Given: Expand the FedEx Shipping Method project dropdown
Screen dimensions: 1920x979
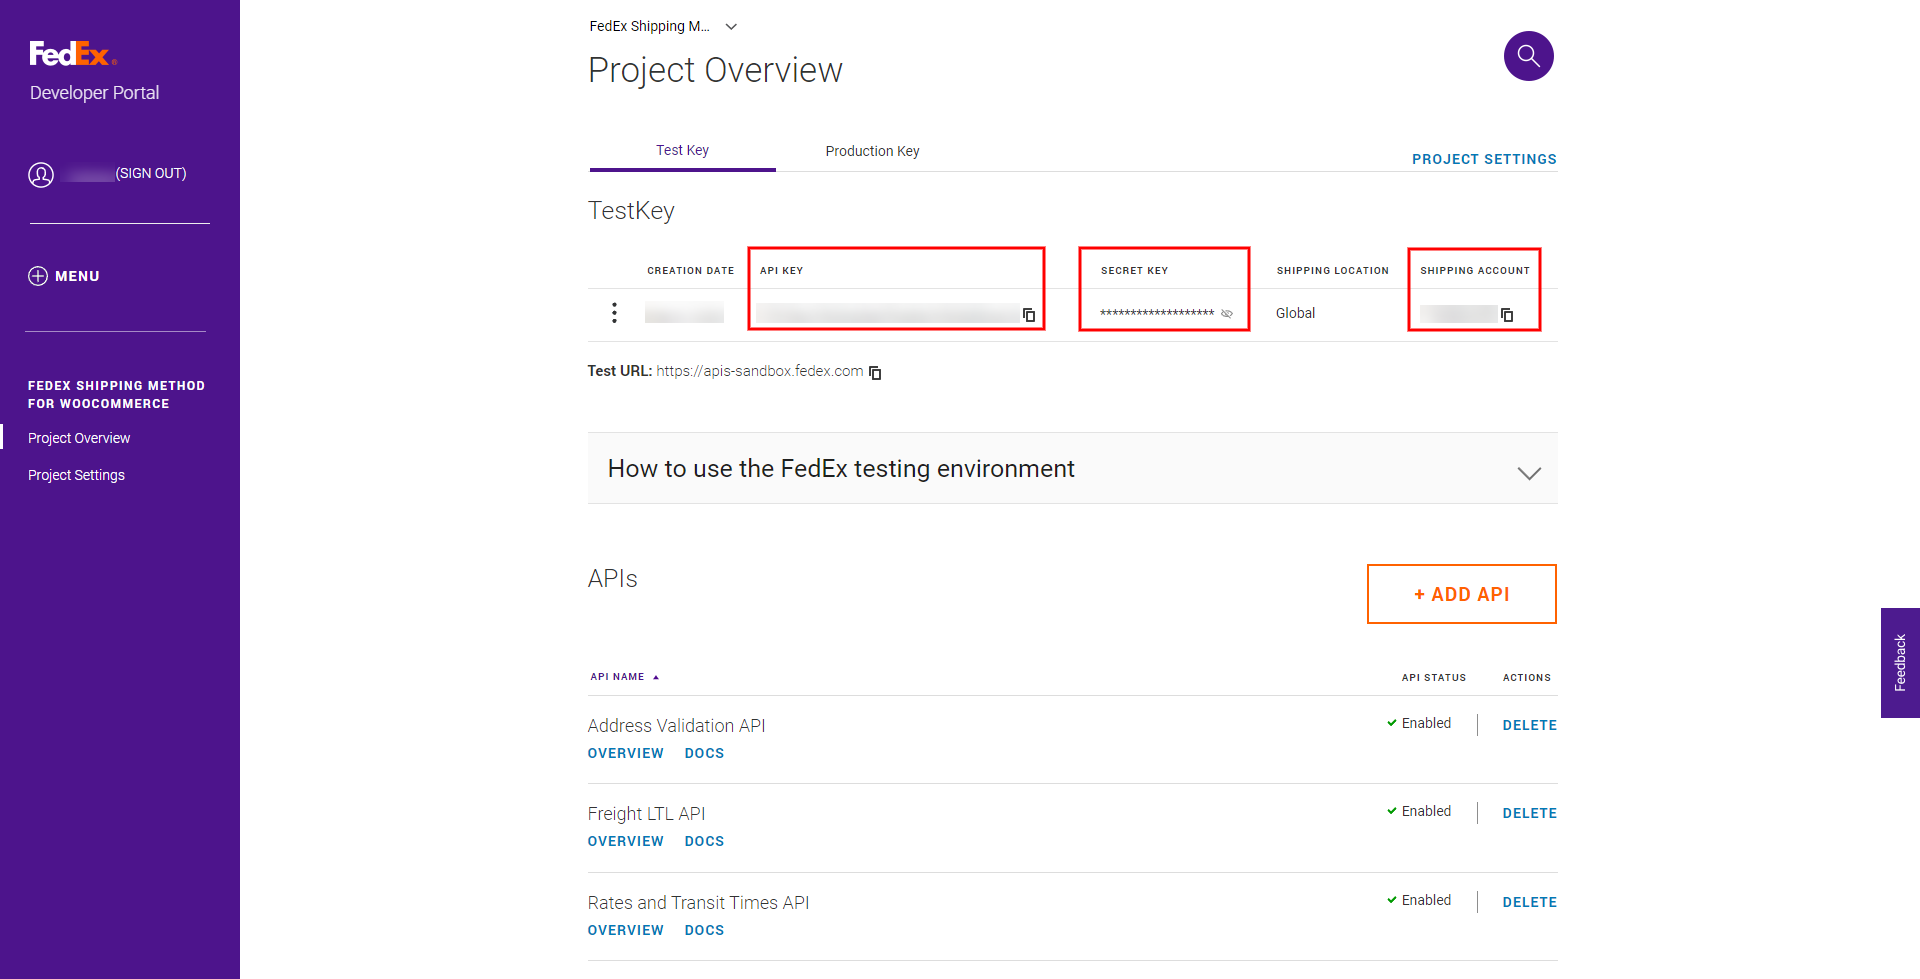Looking at the screenshot, I should [731, 26].
